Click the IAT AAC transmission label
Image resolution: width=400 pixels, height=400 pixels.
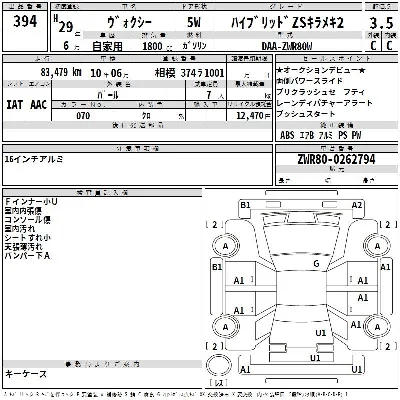(27, 105)
